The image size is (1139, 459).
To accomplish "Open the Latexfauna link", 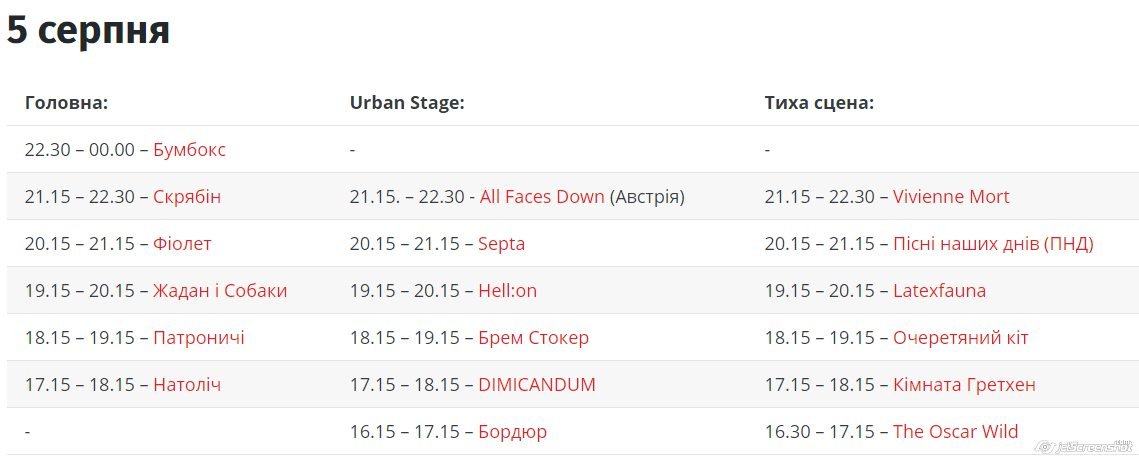I will click(x=939, y=291).
